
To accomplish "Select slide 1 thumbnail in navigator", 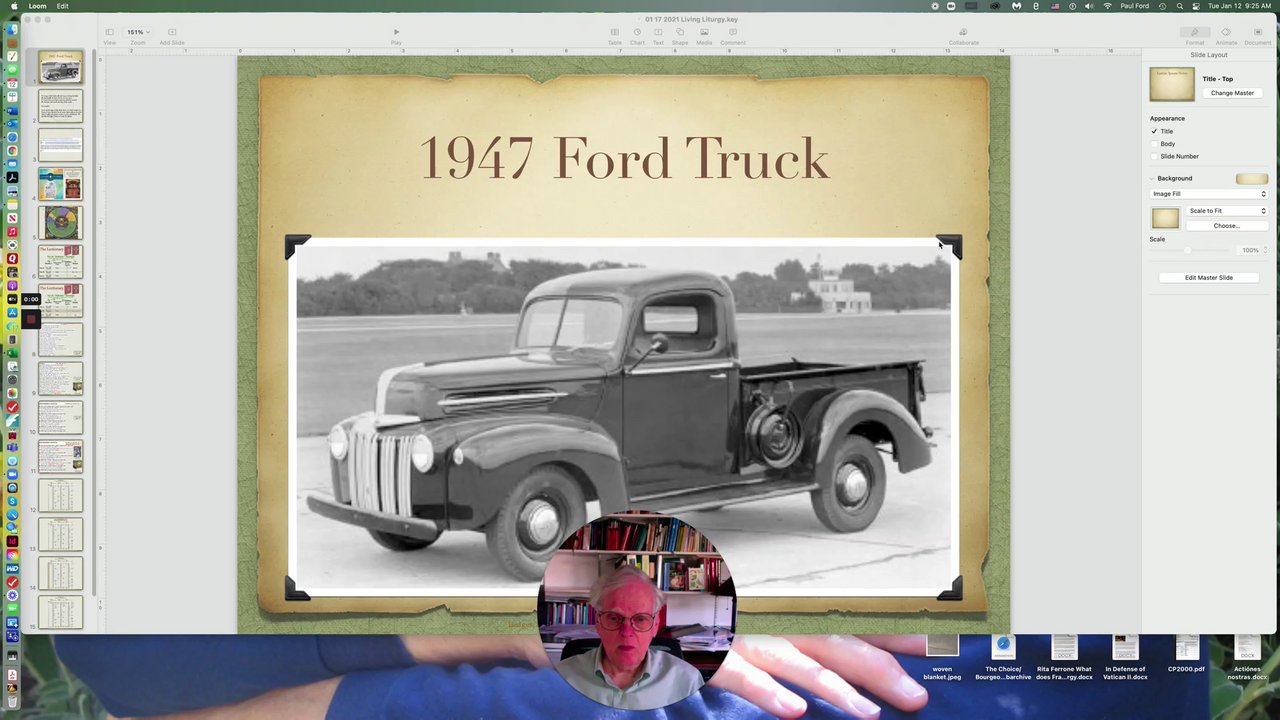I will [x=60, y=67].
